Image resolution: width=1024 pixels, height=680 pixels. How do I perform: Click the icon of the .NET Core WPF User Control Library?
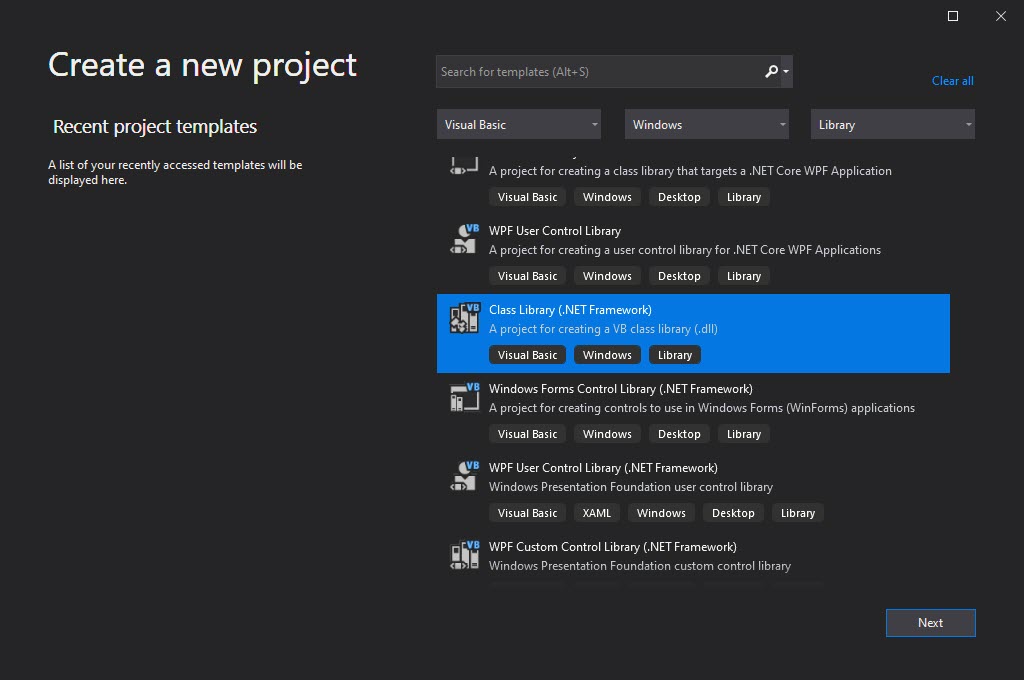coord(464,239)
